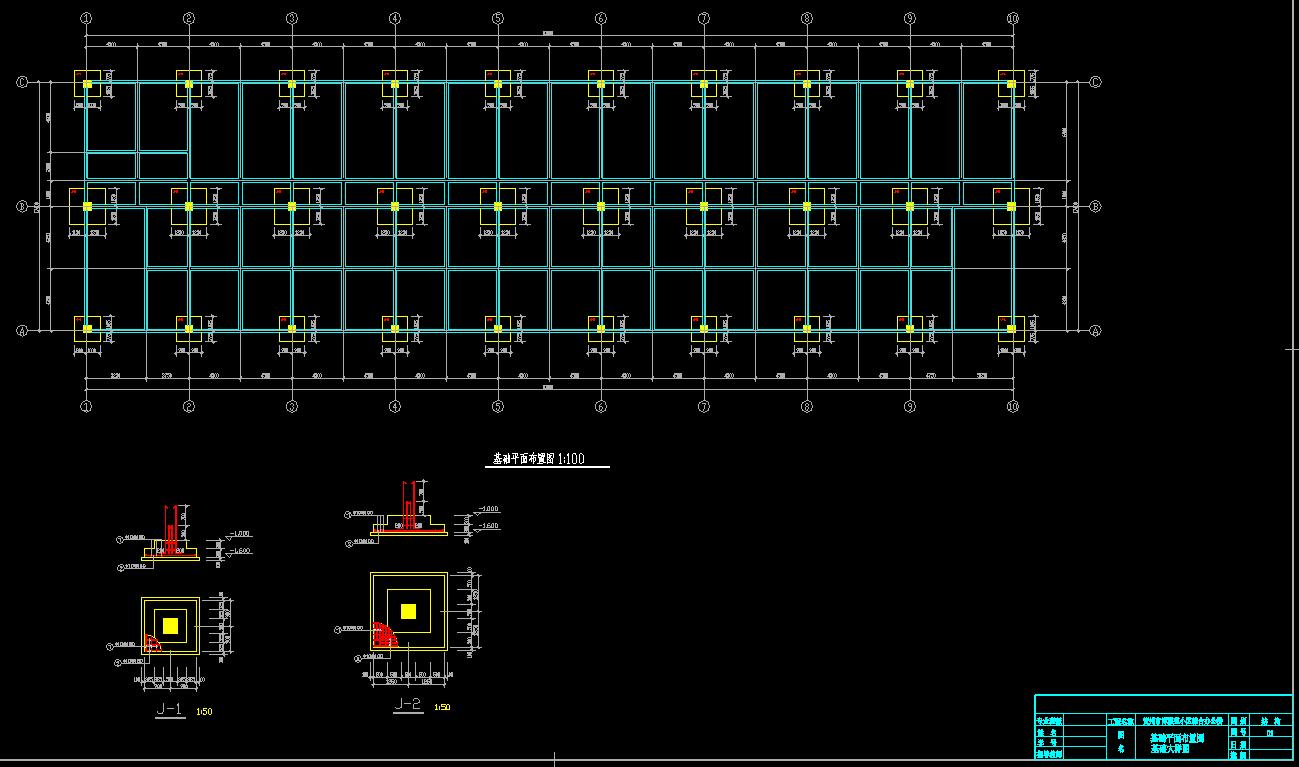Click the yellow column at axis 1 and C

87,84
